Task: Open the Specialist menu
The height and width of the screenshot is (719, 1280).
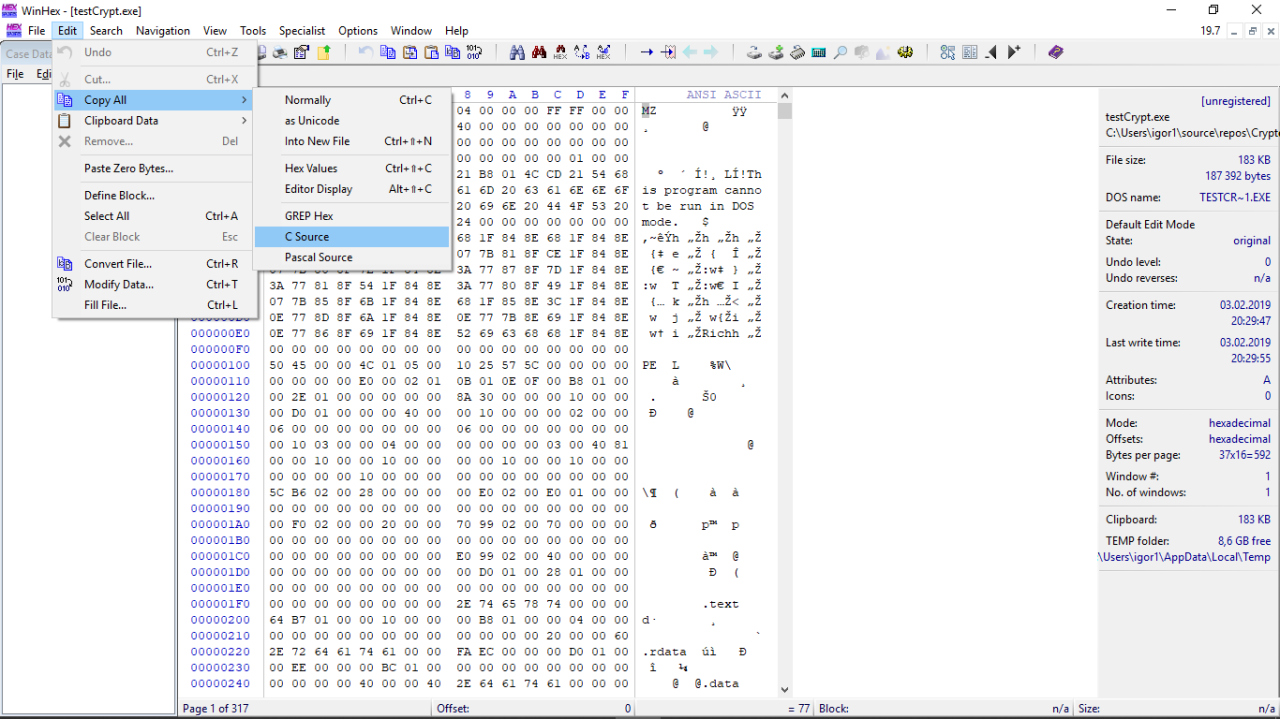Action: click(302, 31)
